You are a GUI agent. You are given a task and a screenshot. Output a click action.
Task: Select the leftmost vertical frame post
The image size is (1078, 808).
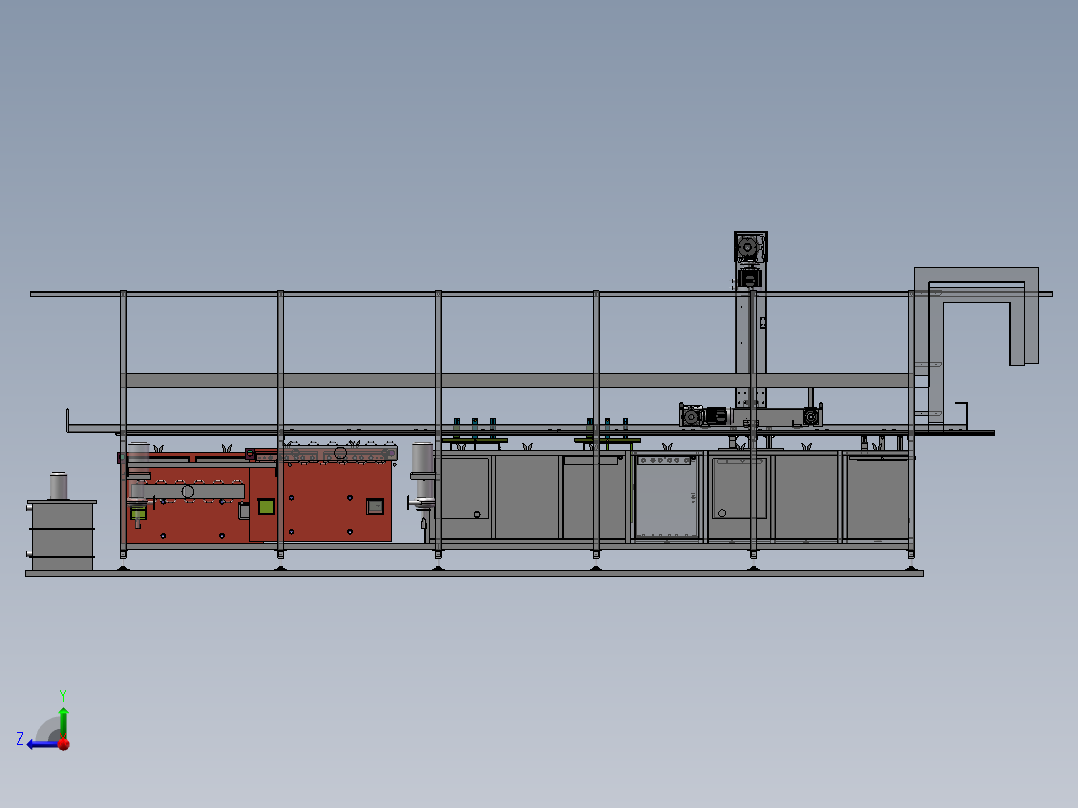(124, 423)
